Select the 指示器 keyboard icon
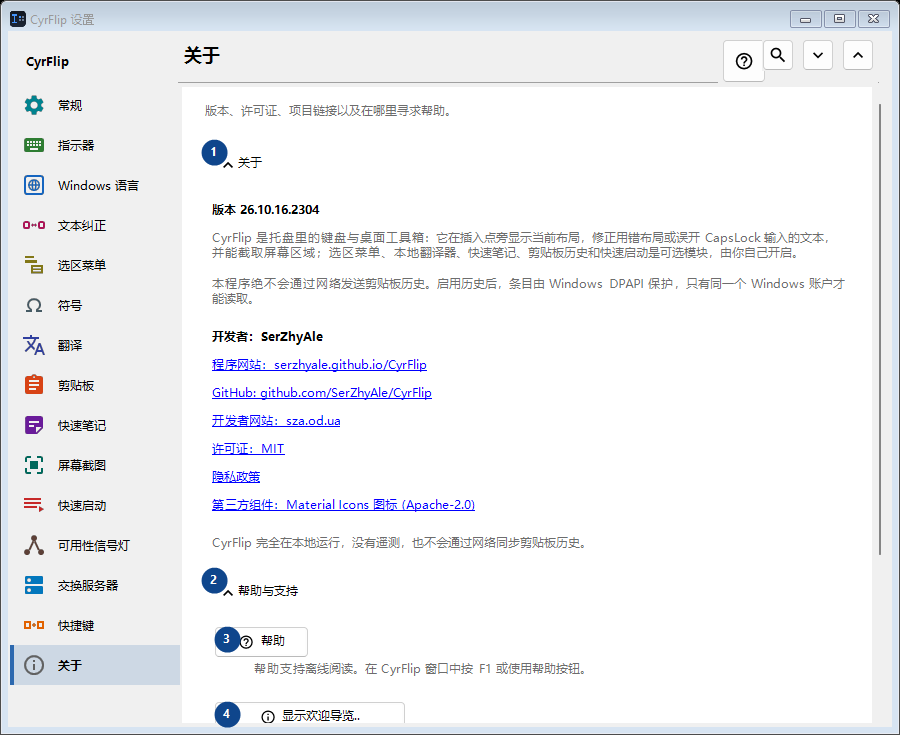 [34, 145]
